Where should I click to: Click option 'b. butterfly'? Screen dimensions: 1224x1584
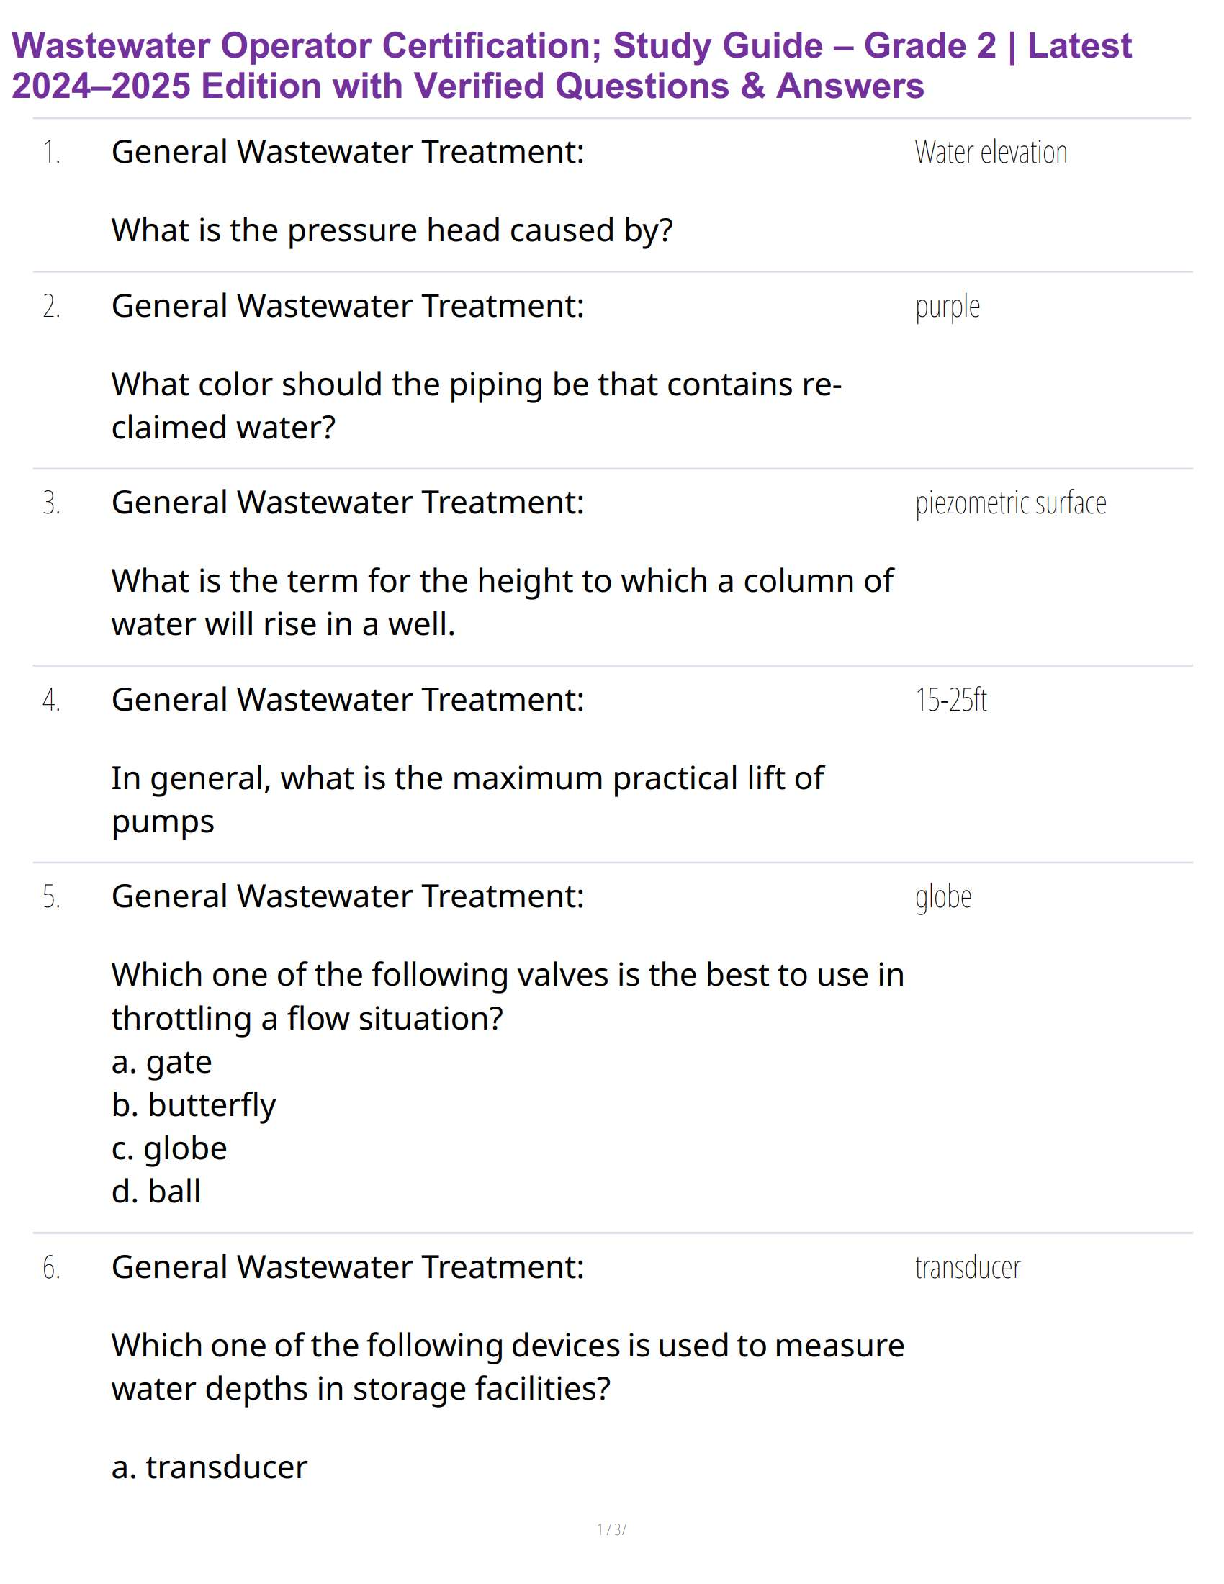click(194, 1105)
